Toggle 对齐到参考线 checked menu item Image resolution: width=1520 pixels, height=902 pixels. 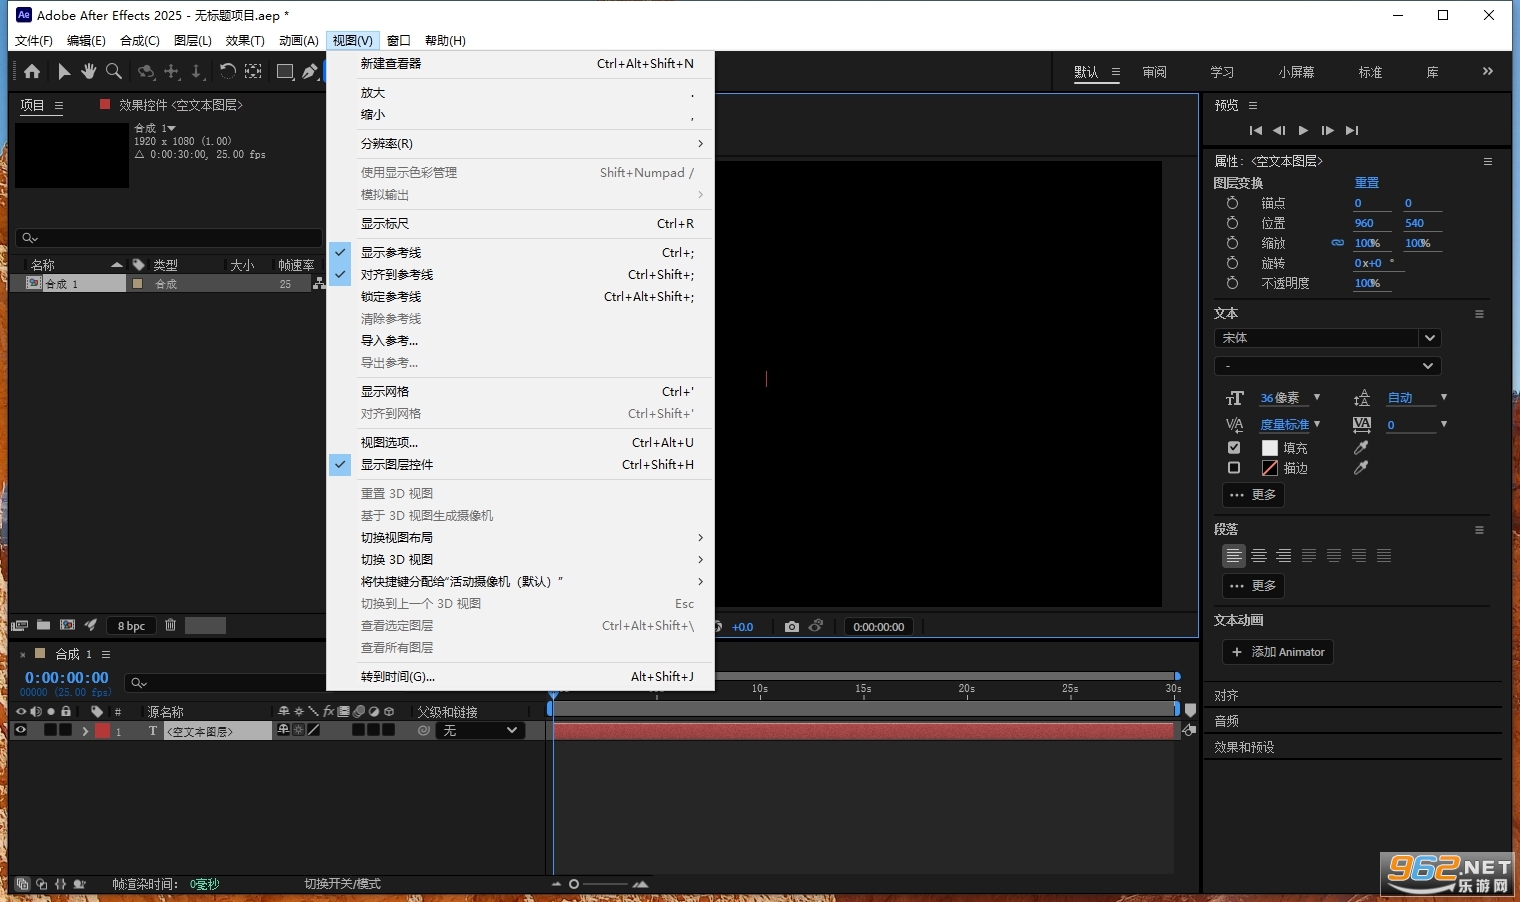point(520,275)
